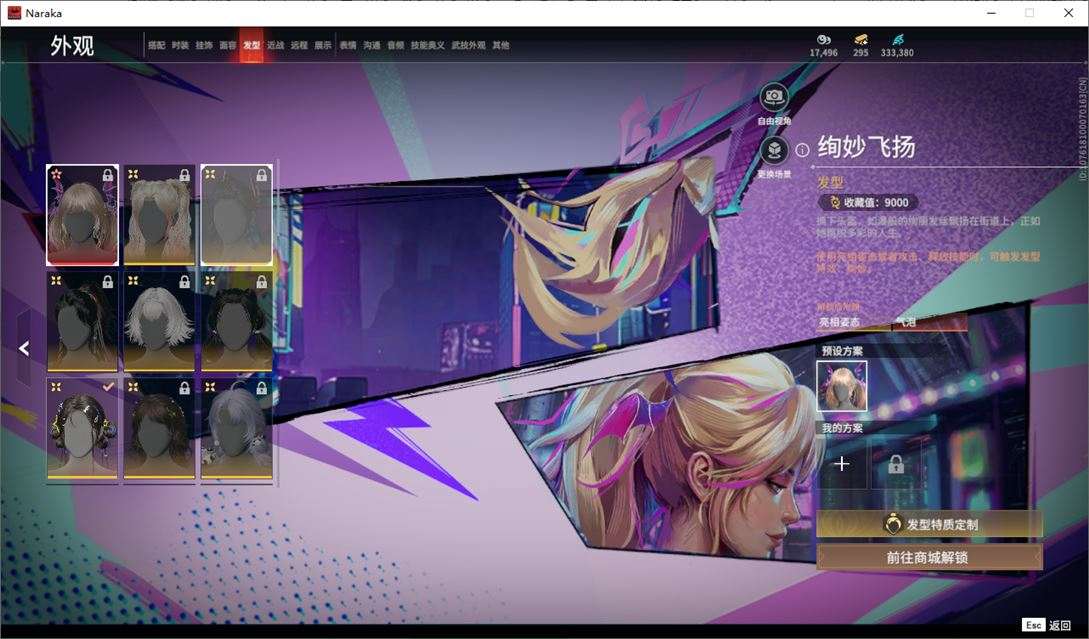Choose the preset thumbnail under 预设方案

(842, 386)
